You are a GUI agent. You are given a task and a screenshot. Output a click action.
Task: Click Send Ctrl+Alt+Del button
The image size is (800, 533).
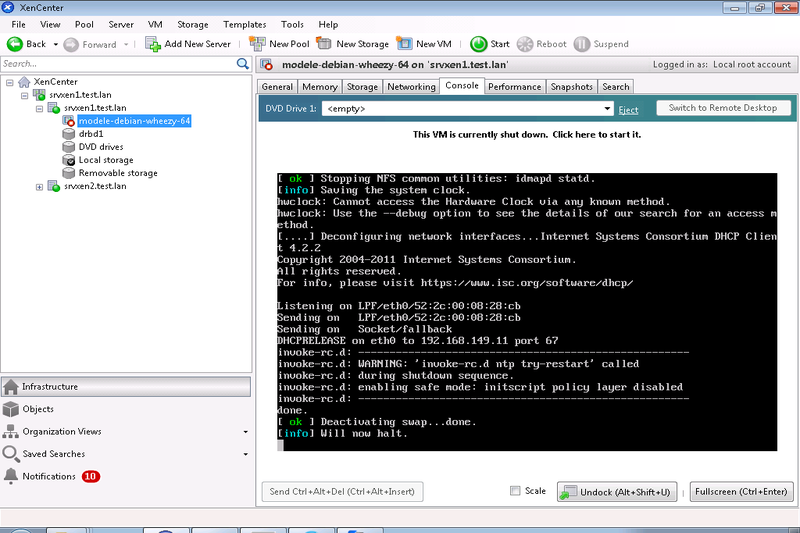342,492
